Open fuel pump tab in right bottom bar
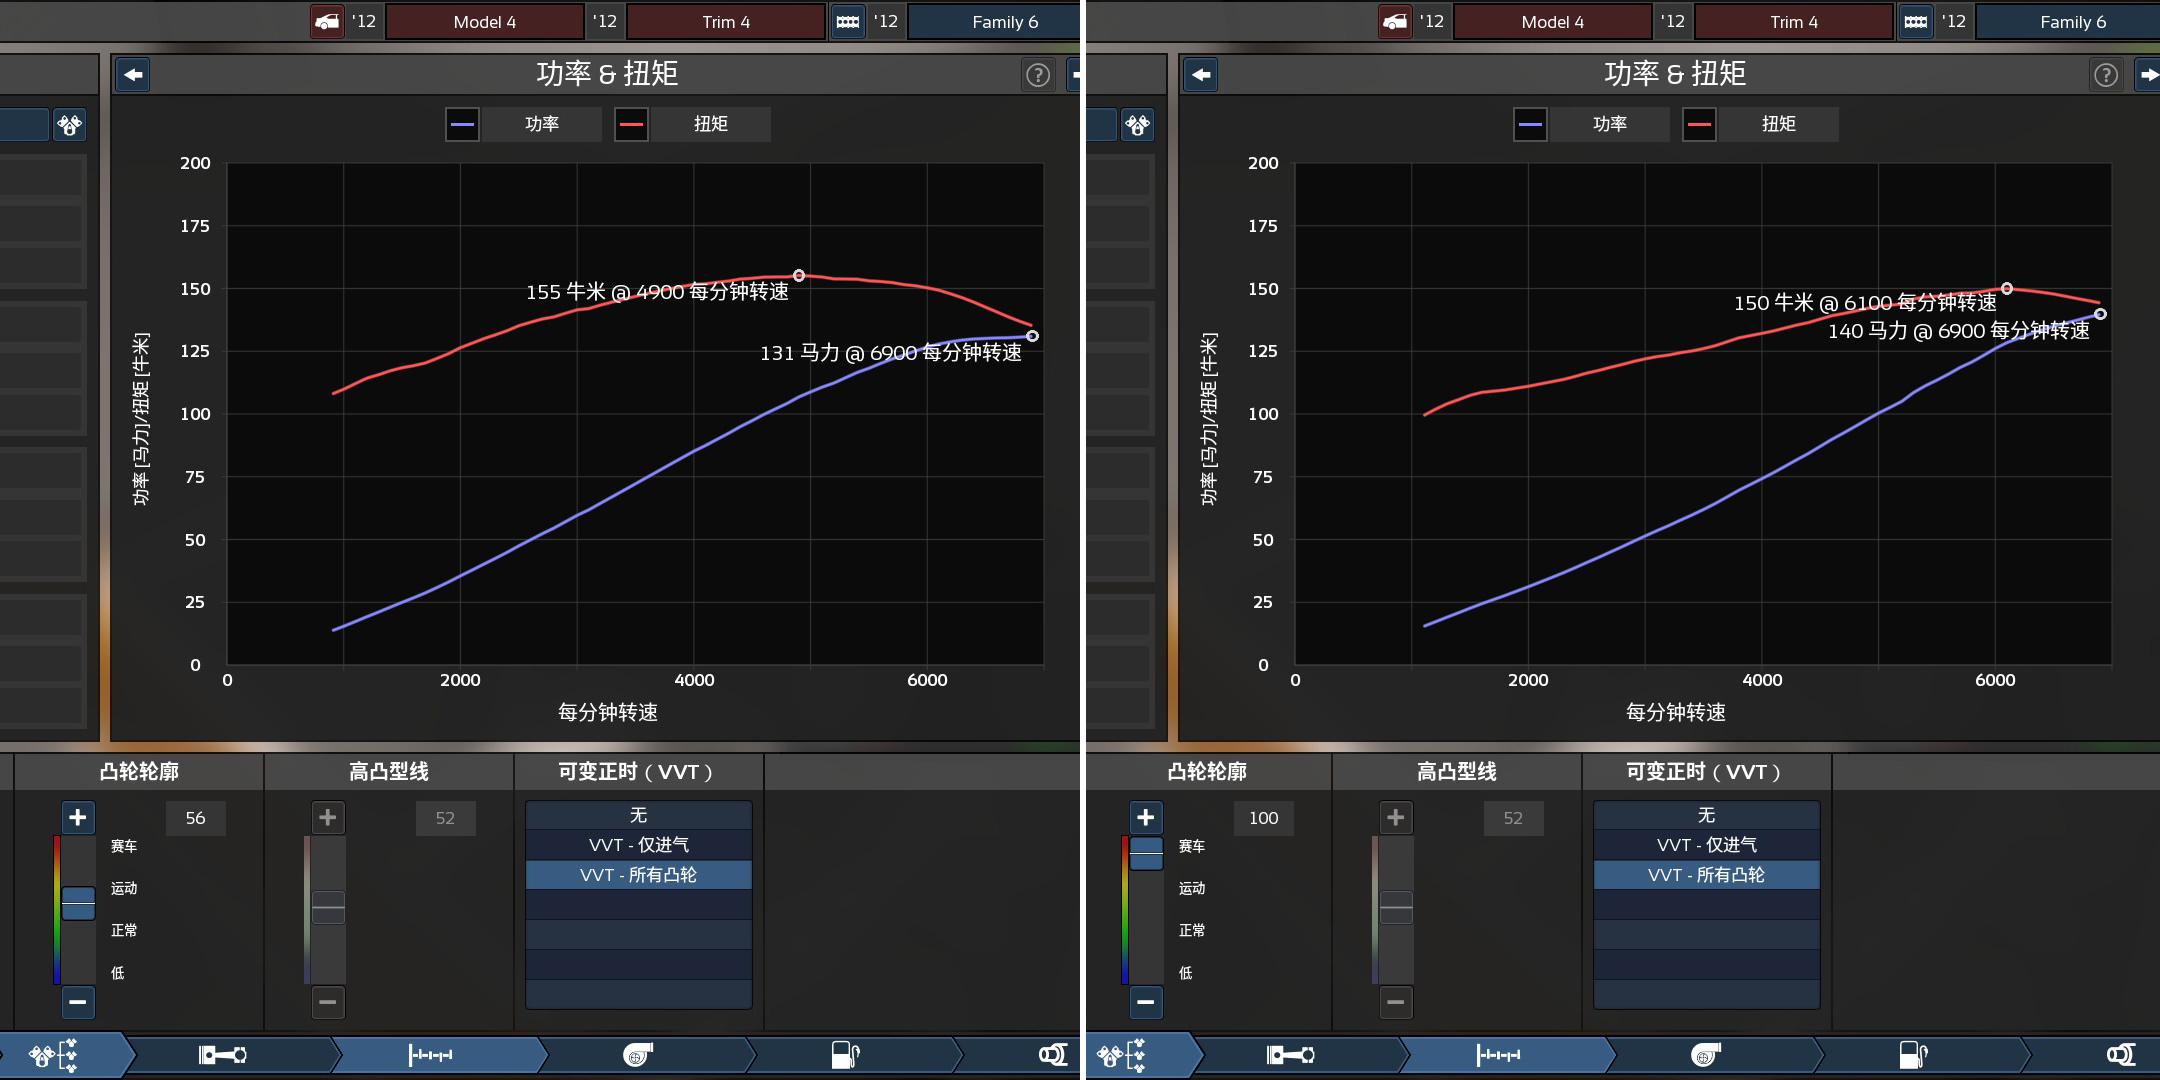 pos(1912,1055)
